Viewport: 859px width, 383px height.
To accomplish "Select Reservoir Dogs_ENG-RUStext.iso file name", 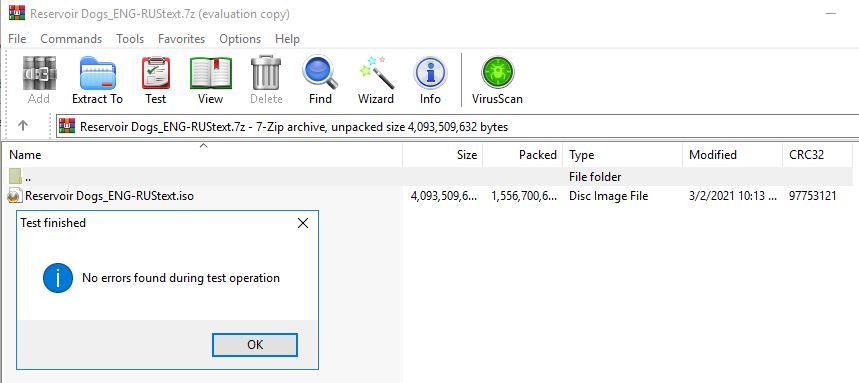I will click(x=110, y=196).
